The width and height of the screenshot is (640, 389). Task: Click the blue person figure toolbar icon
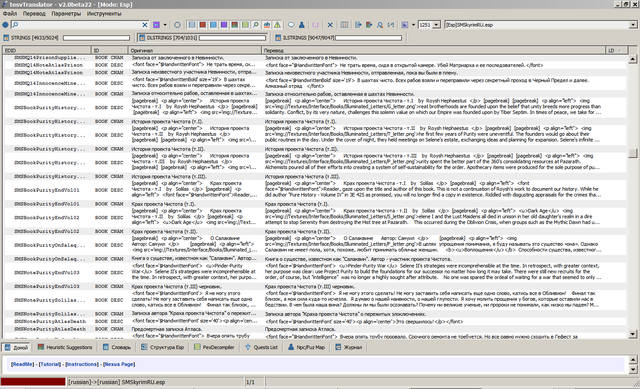point(302,25)
